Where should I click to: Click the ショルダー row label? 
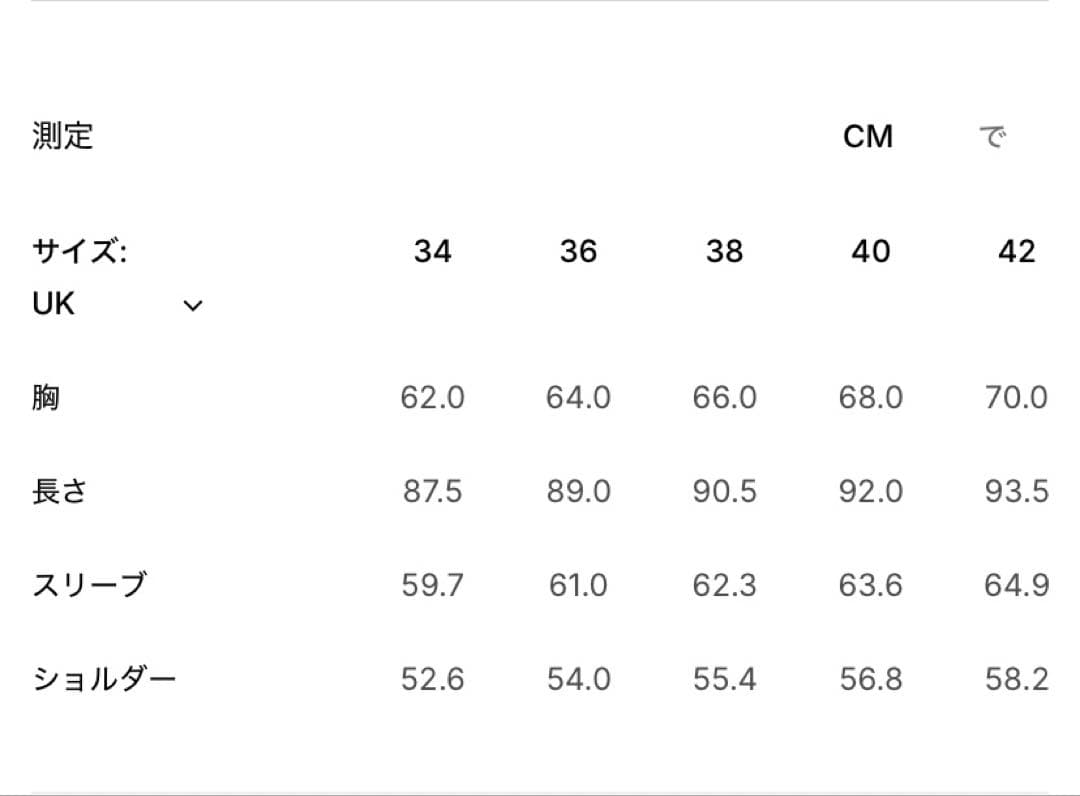tap(104, 680)
